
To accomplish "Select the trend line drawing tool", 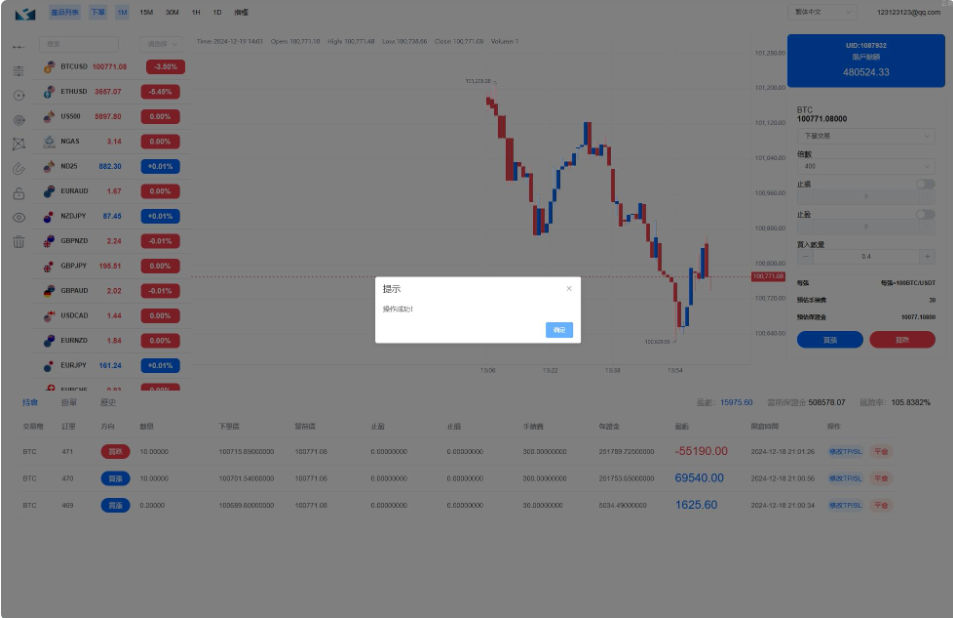I will (x=18, y=47).
